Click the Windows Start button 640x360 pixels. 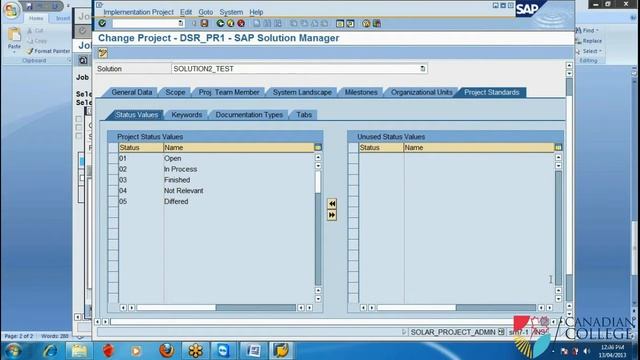pyautogui.click(x=13, y=351)
